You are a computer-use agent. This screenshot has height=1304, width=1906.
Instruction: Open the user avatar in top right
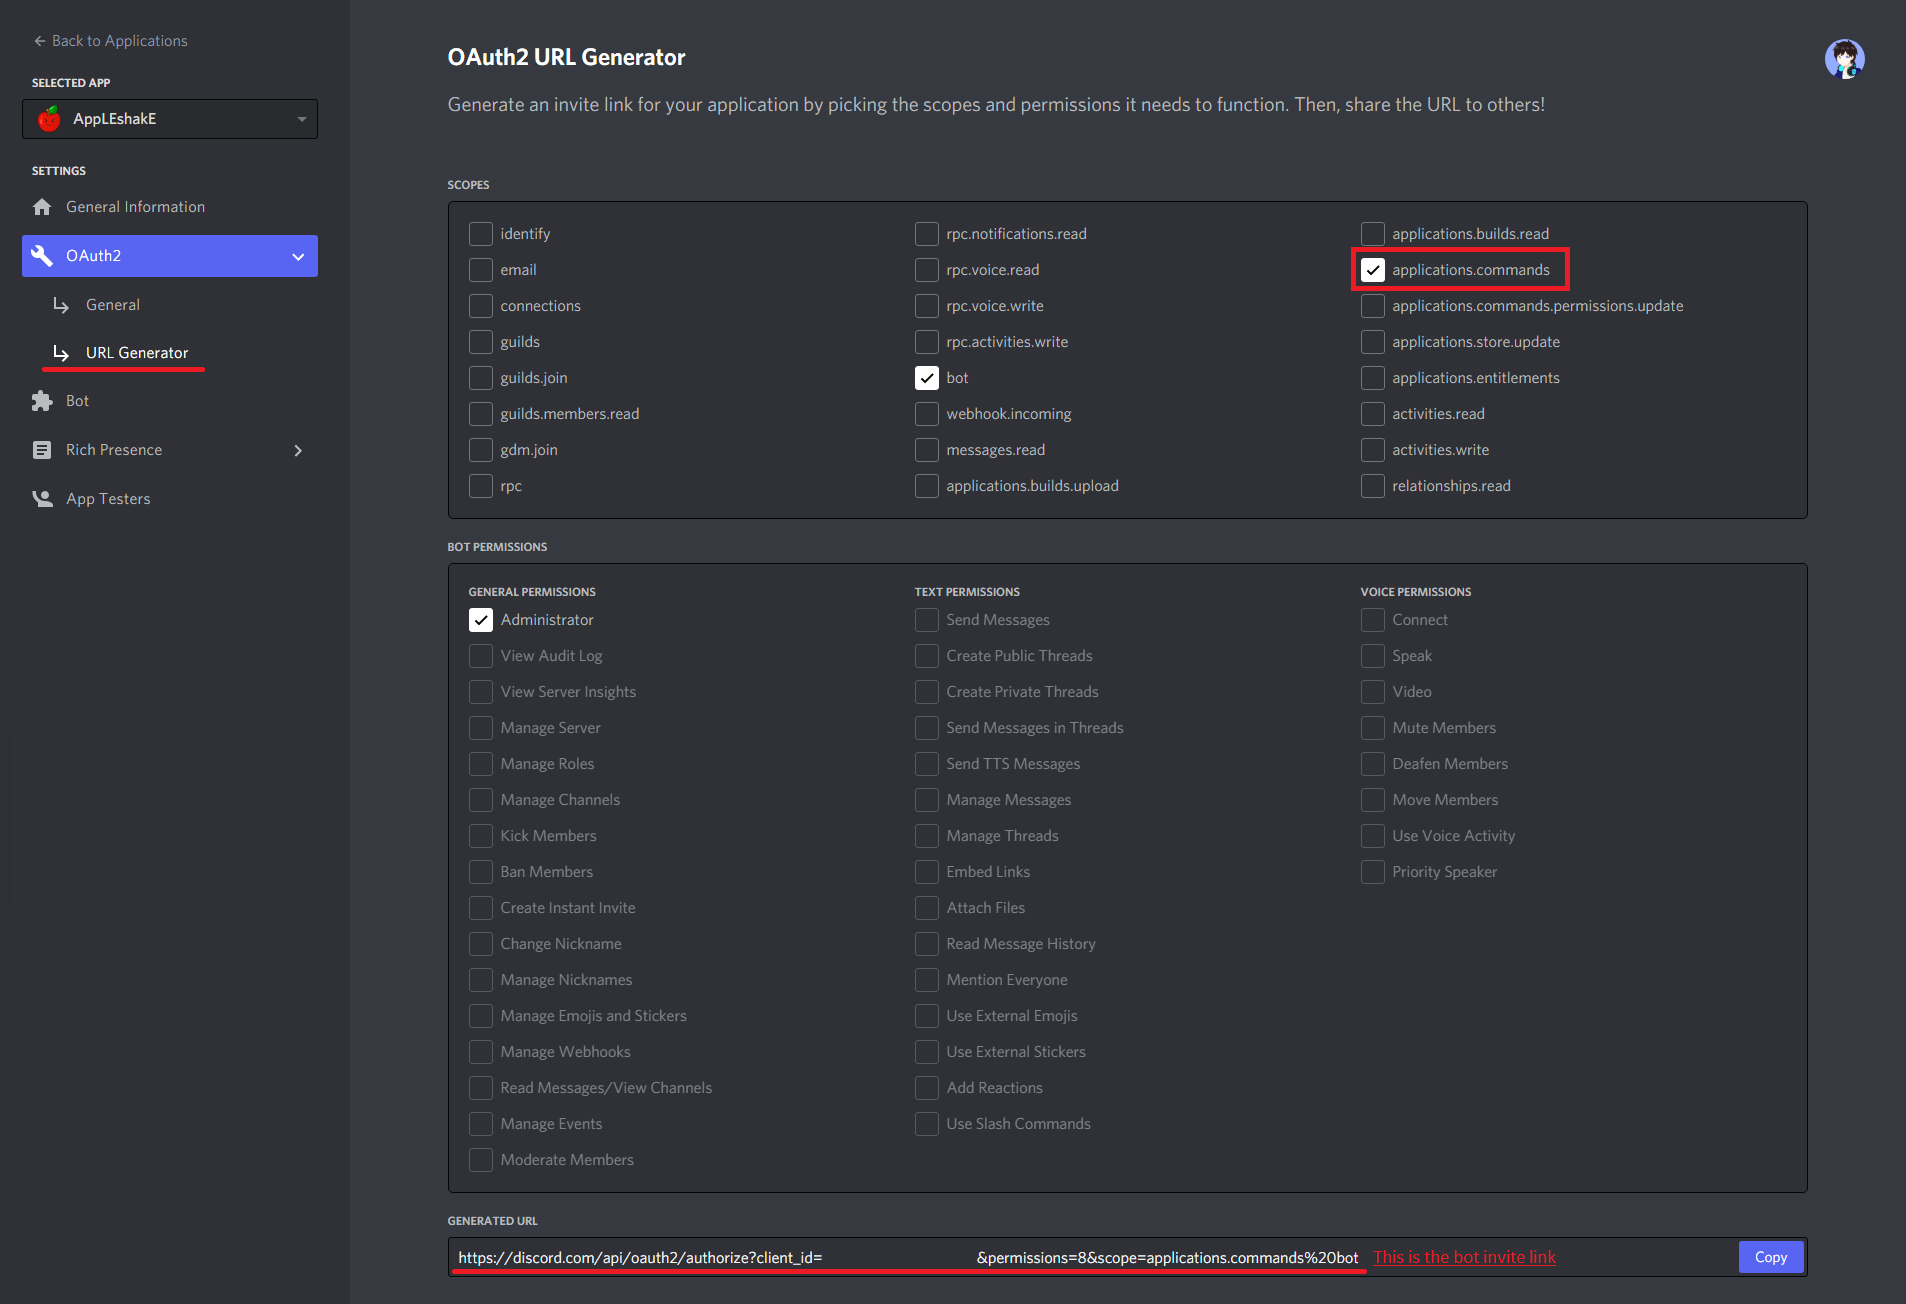tap(1844, 59)
